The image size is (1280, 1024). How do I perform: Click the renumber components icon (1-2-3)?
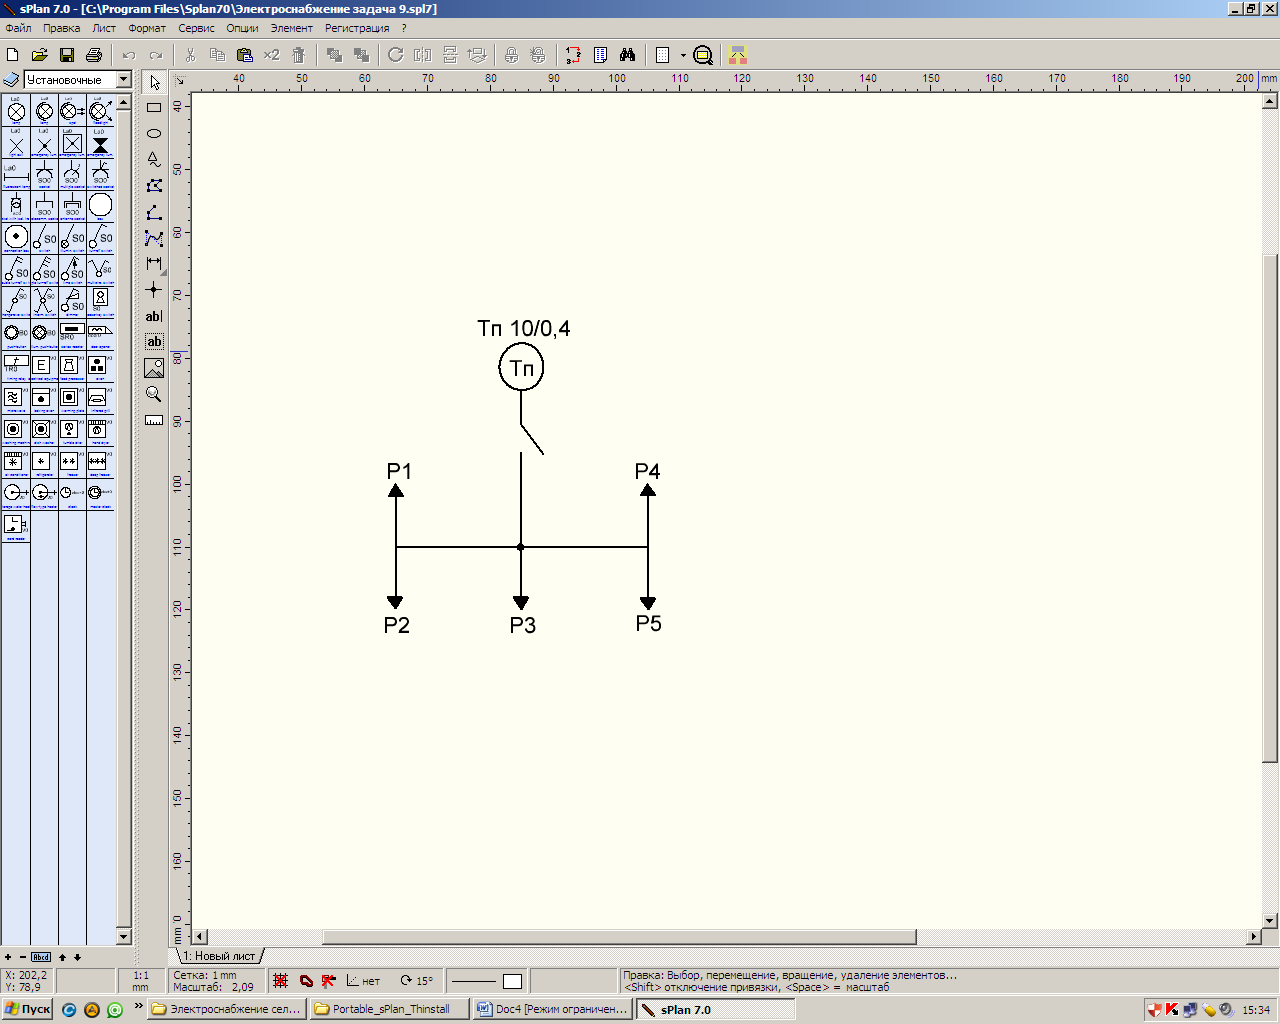(573, 55)
